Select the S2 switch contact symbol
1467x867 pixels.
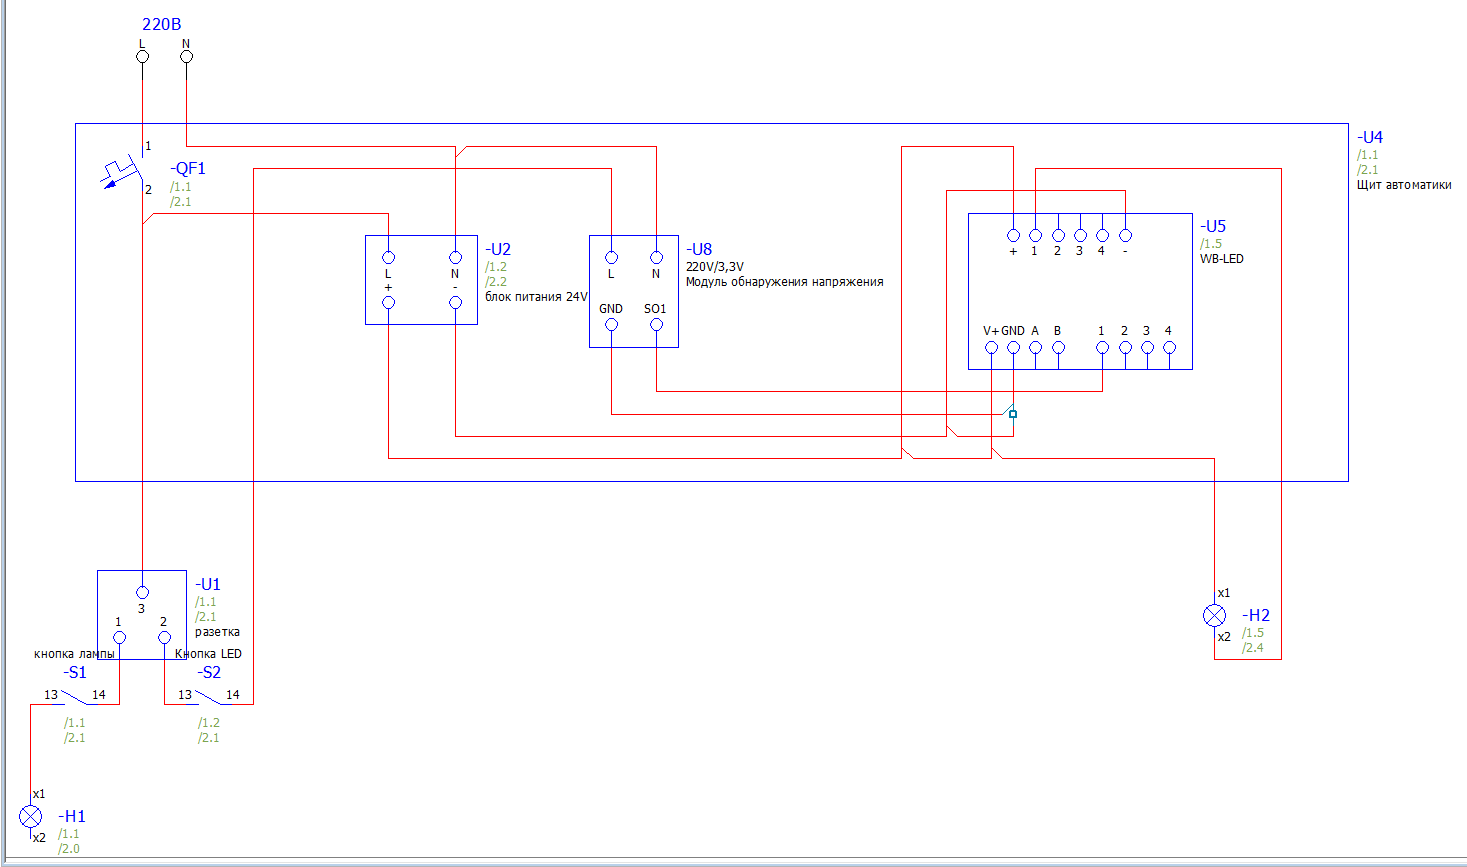pyautogui.click(x=209, y=696)
